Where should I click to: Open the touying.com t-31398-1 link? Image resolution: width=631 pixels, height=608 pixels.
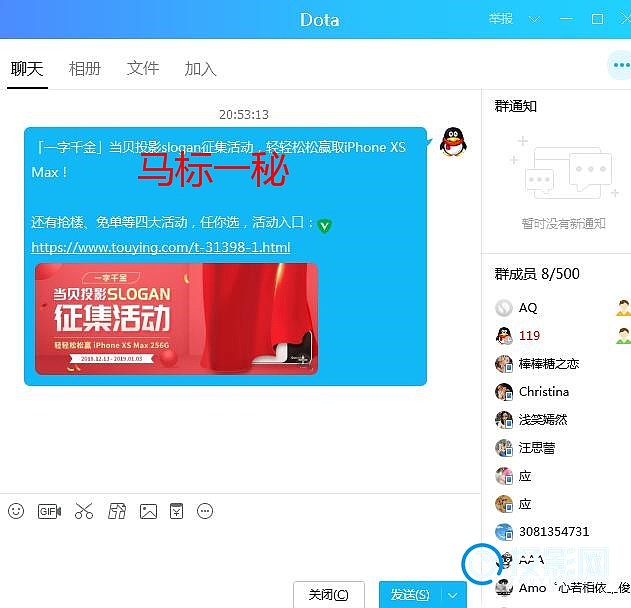pyautogui.click(x=161, y=247)
